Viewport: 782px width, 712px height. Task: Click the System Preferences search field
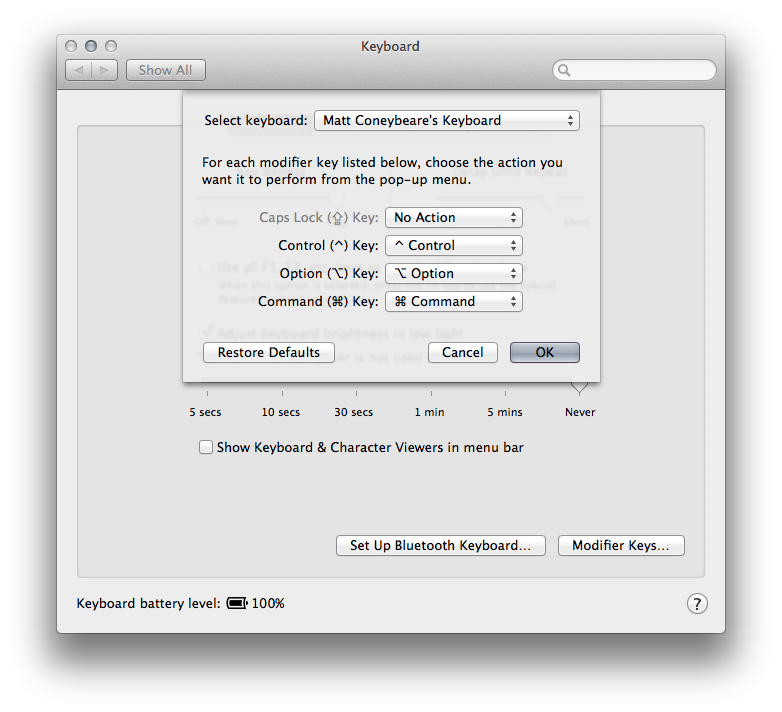[640, 70]
